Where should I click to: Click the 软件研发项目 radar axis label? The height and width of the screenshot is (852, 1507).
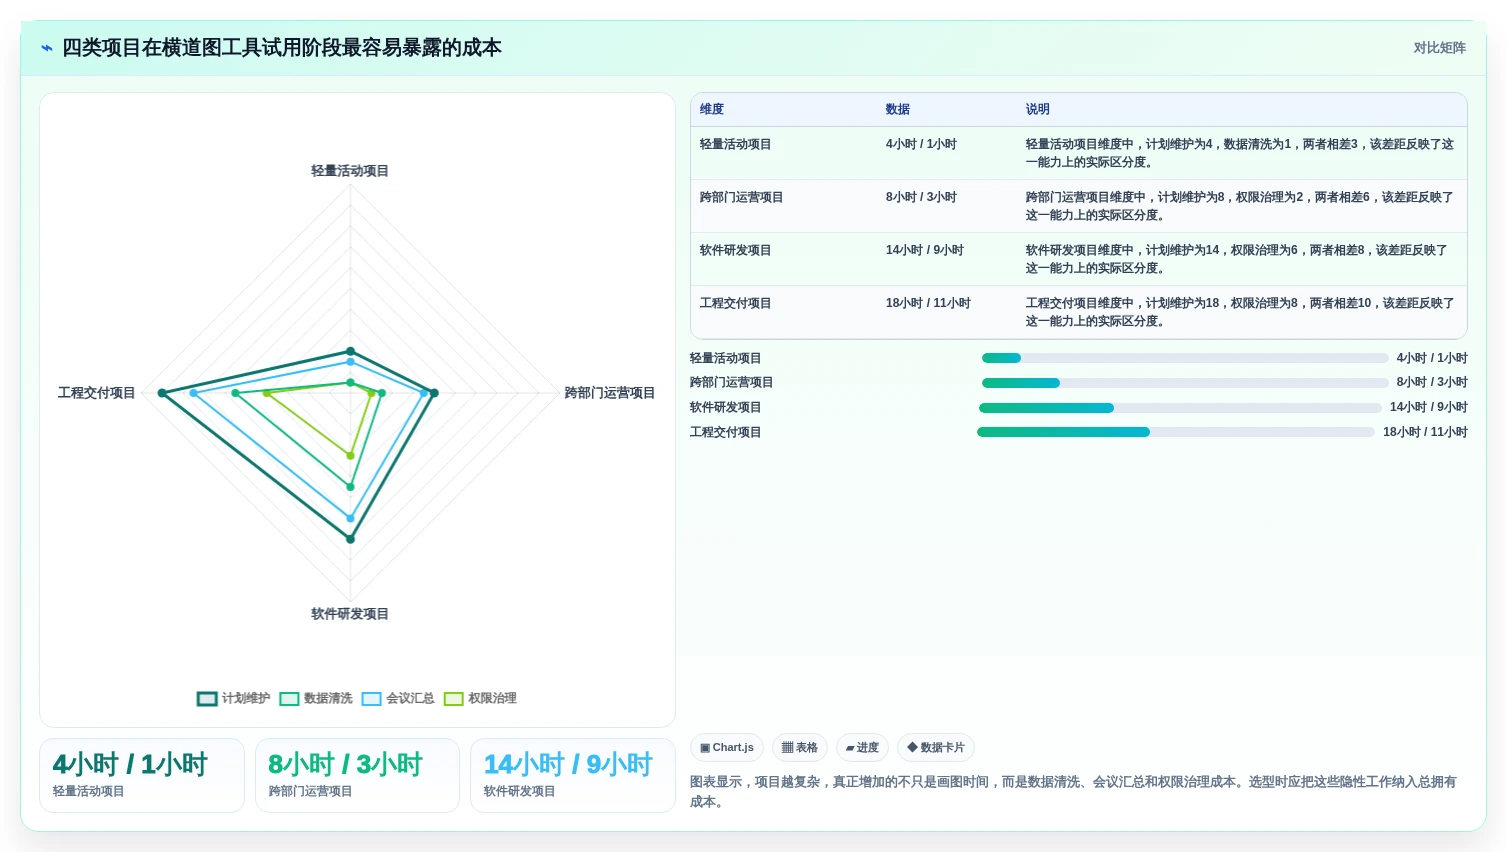point(350,614)
